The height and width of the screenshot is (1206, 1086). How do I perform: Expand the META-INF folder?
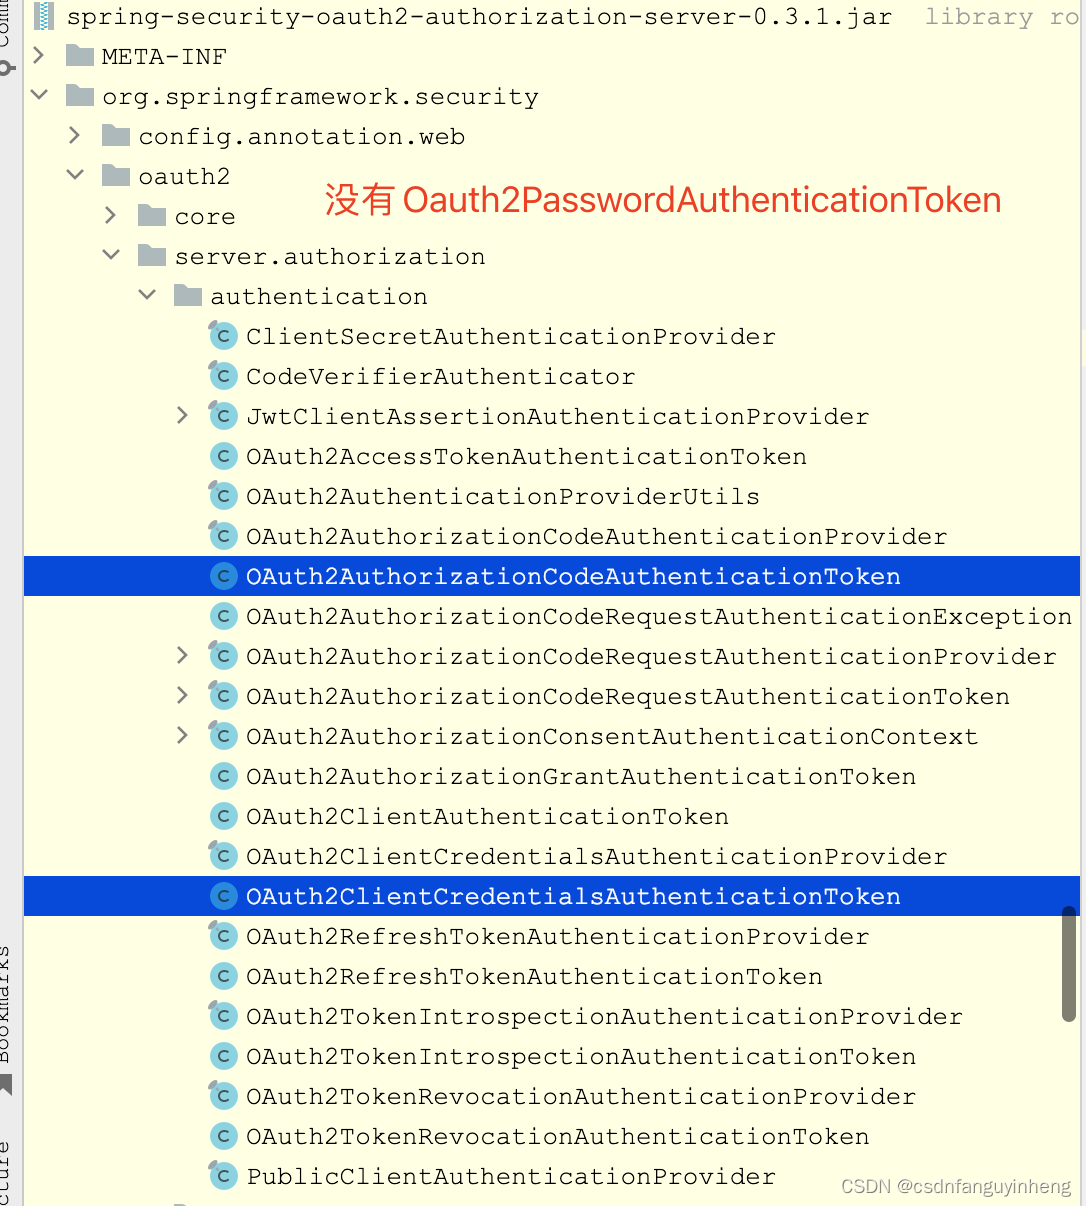point(39,55)
